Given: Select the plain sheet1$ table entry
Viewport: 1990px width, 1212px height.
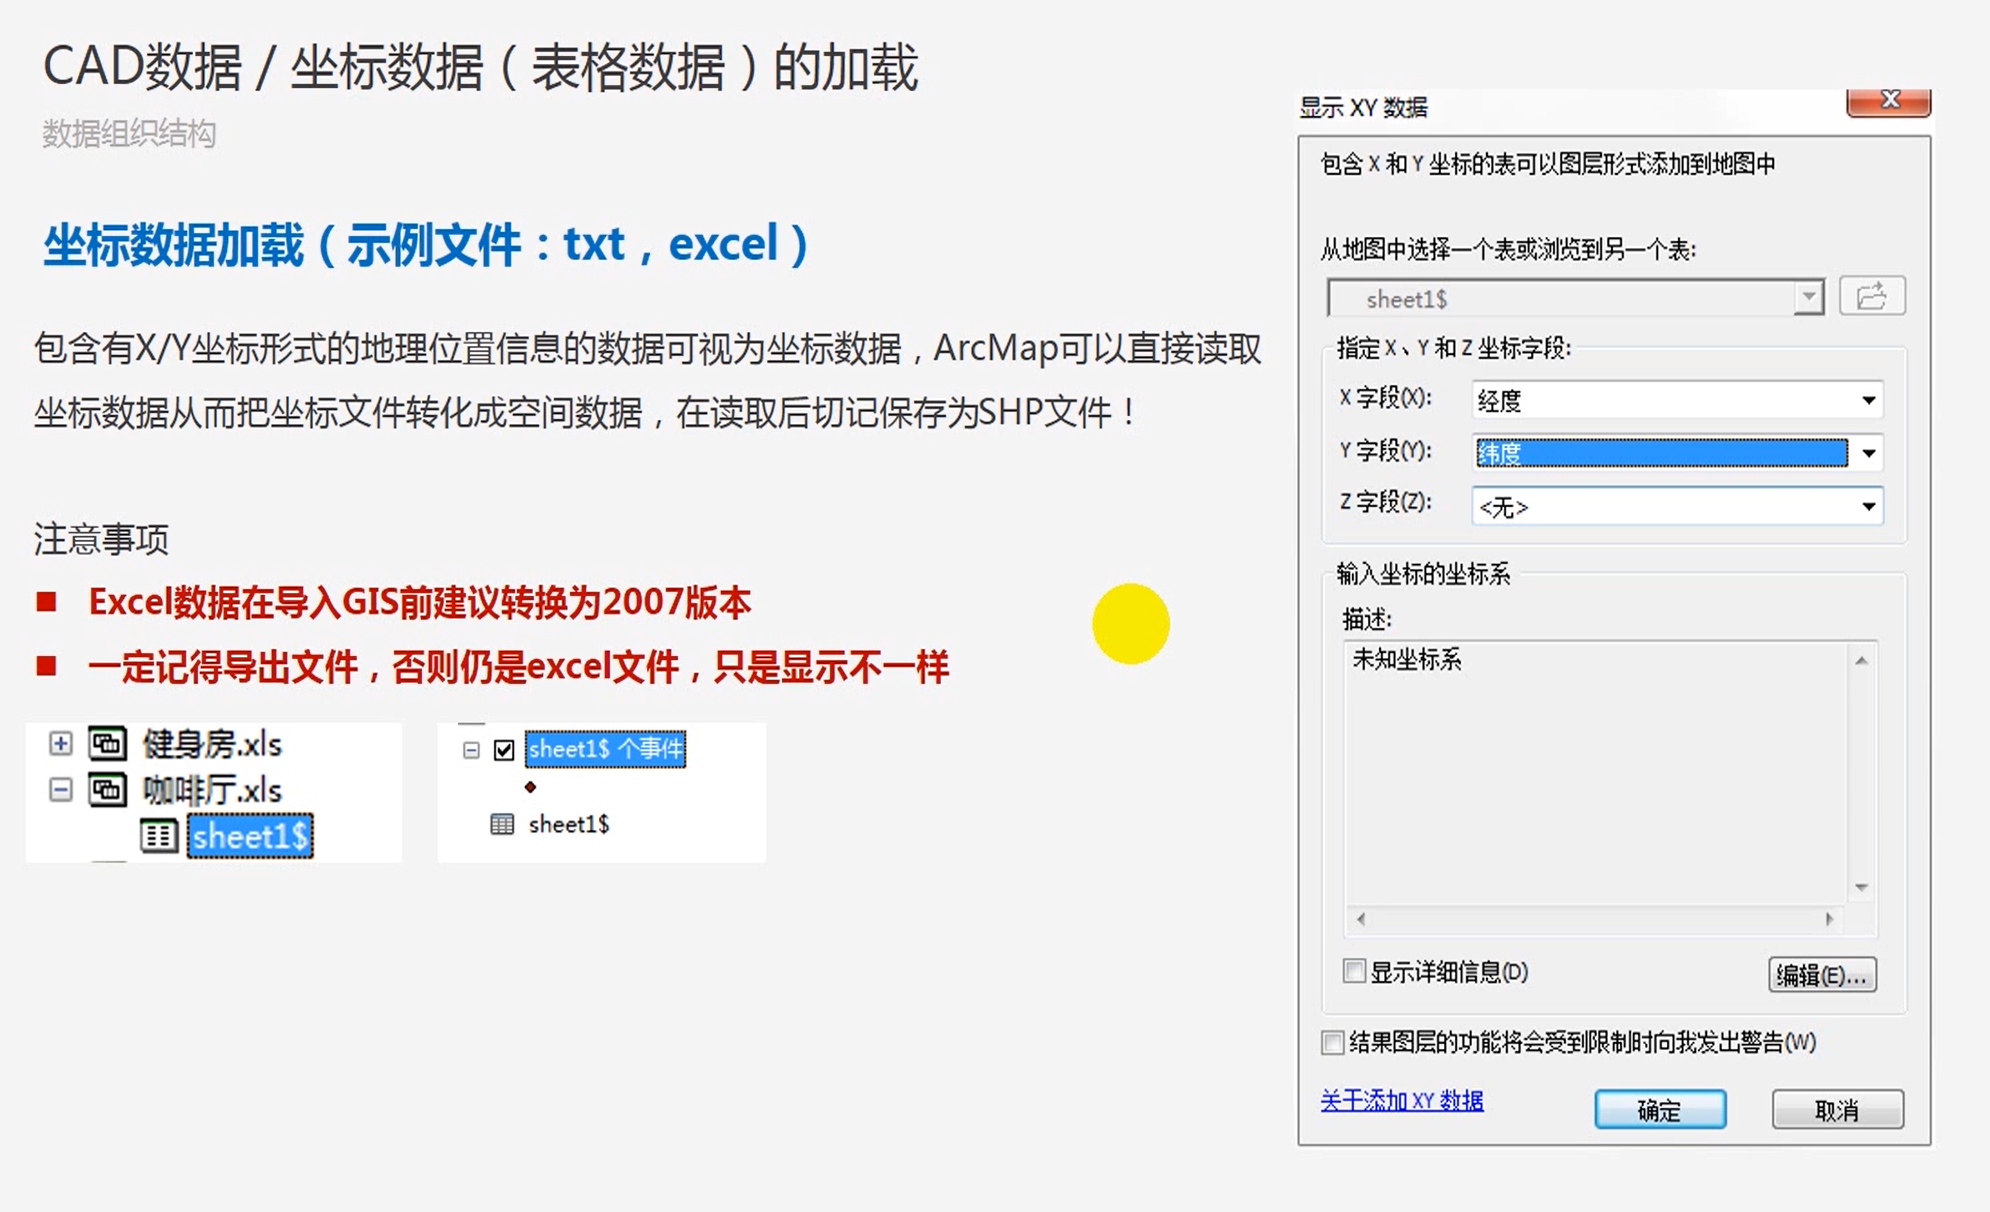Looking at the screenshot, I should (x=569, y=824).
